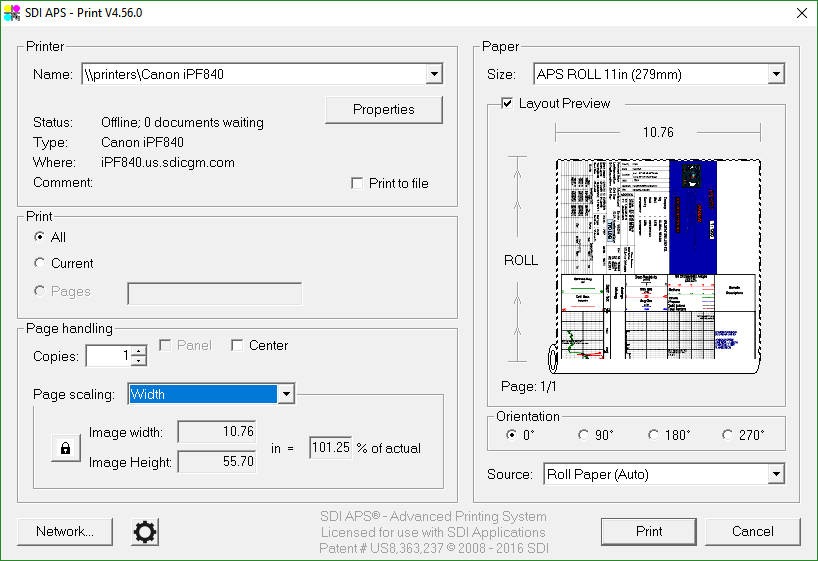Increase copies with the up arrow

[x=139, y=350]
